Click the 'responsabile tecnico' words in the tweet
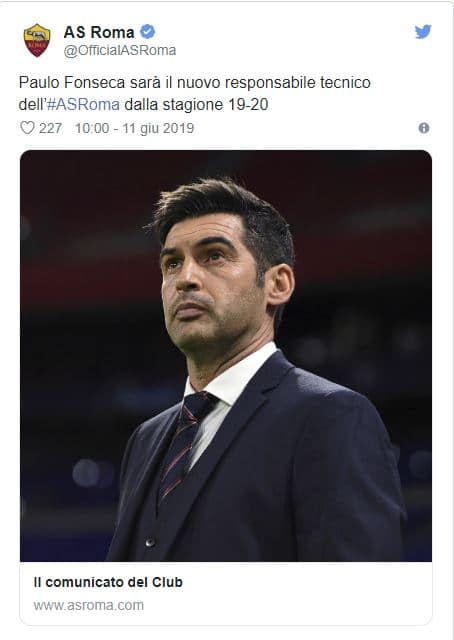The width and height of the screenshot is (454, 640). click(298, 82)
